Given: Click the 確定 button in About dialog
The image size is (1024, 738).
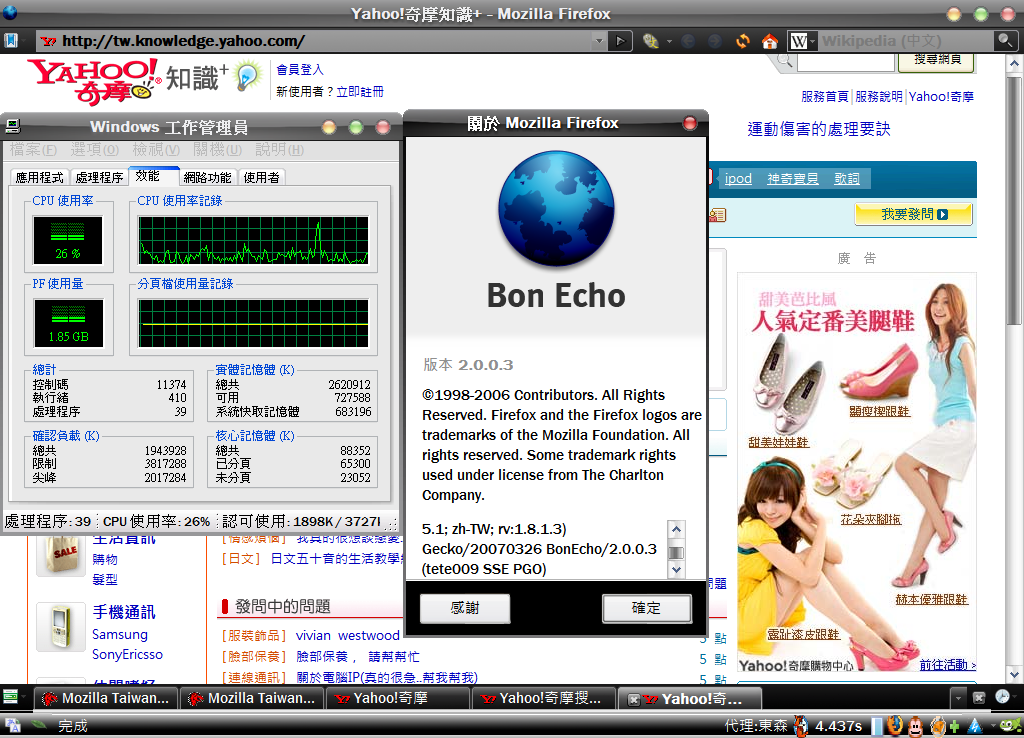Looking at the screenshot, I should tap(646, 608).
